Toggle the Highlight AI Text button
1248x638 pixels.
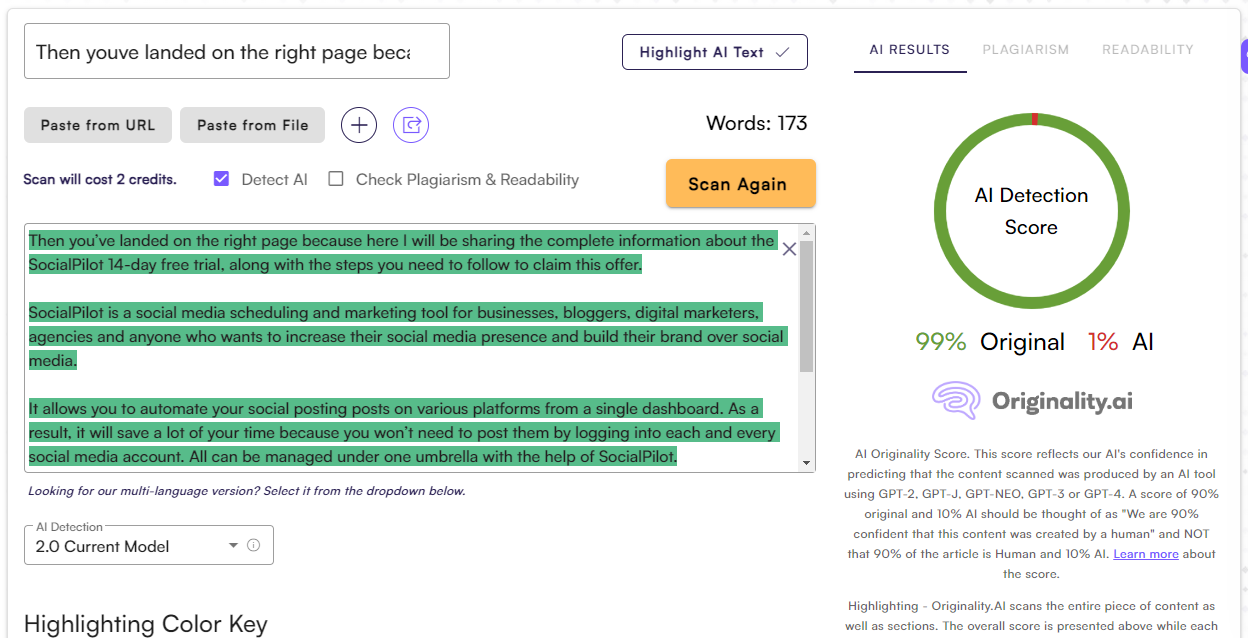(x=715, y=52)
